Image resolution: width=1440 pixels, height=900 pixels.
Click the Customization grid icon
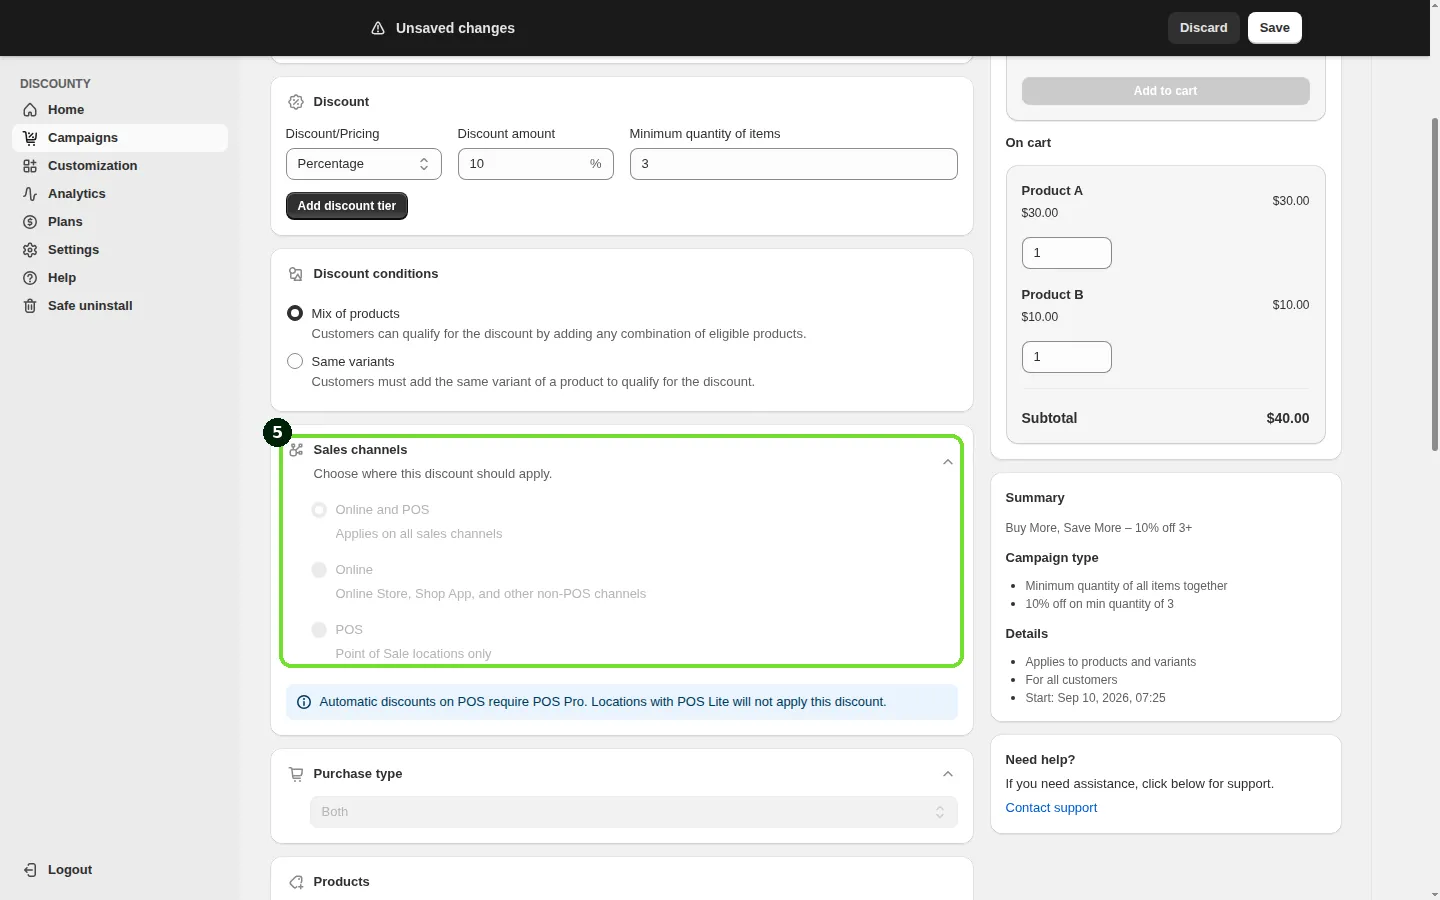point(30,166)
